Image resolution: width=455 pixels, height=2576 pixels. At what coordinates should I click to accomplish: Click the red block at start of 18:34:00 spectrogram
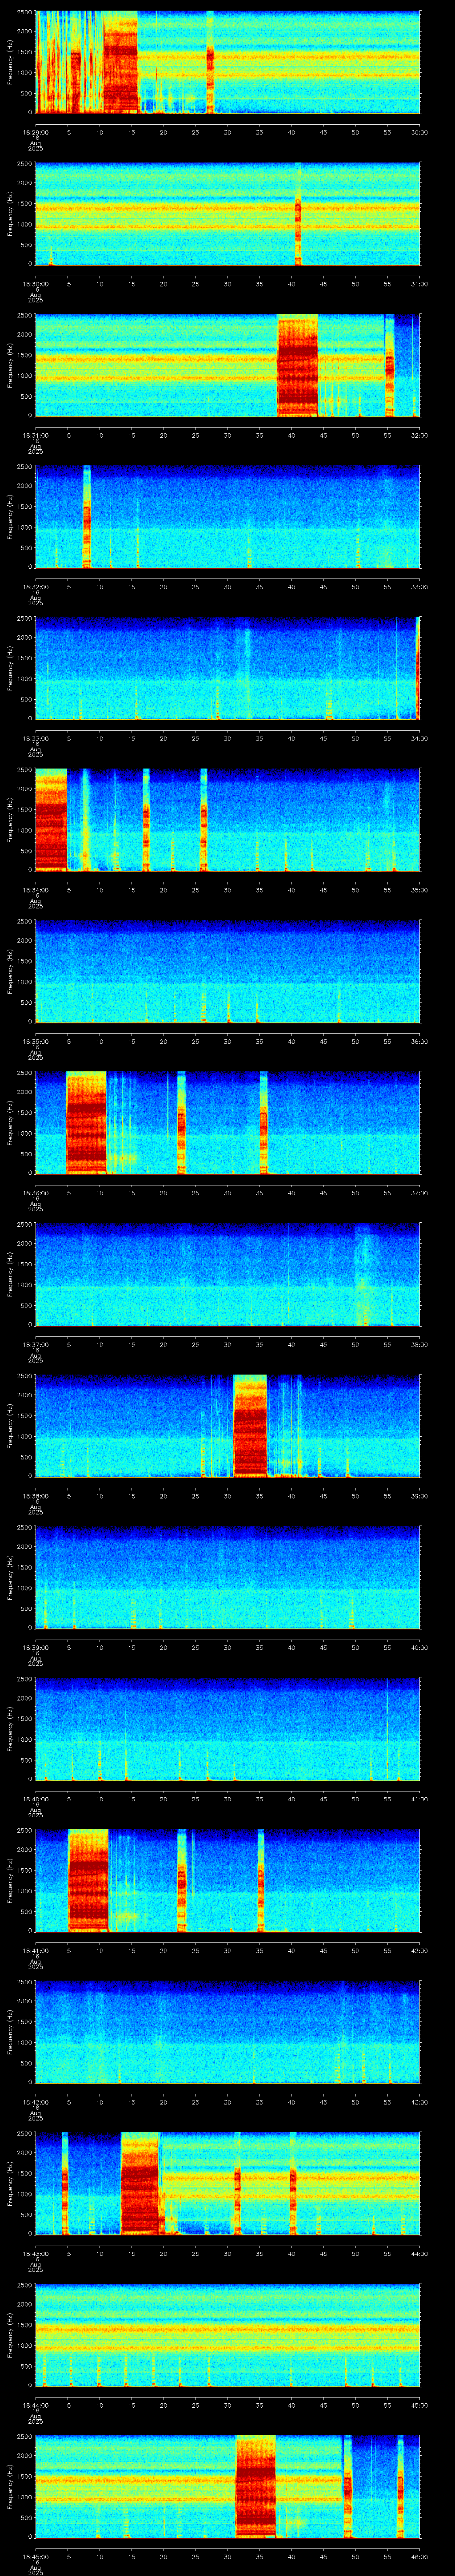[51, 819]
